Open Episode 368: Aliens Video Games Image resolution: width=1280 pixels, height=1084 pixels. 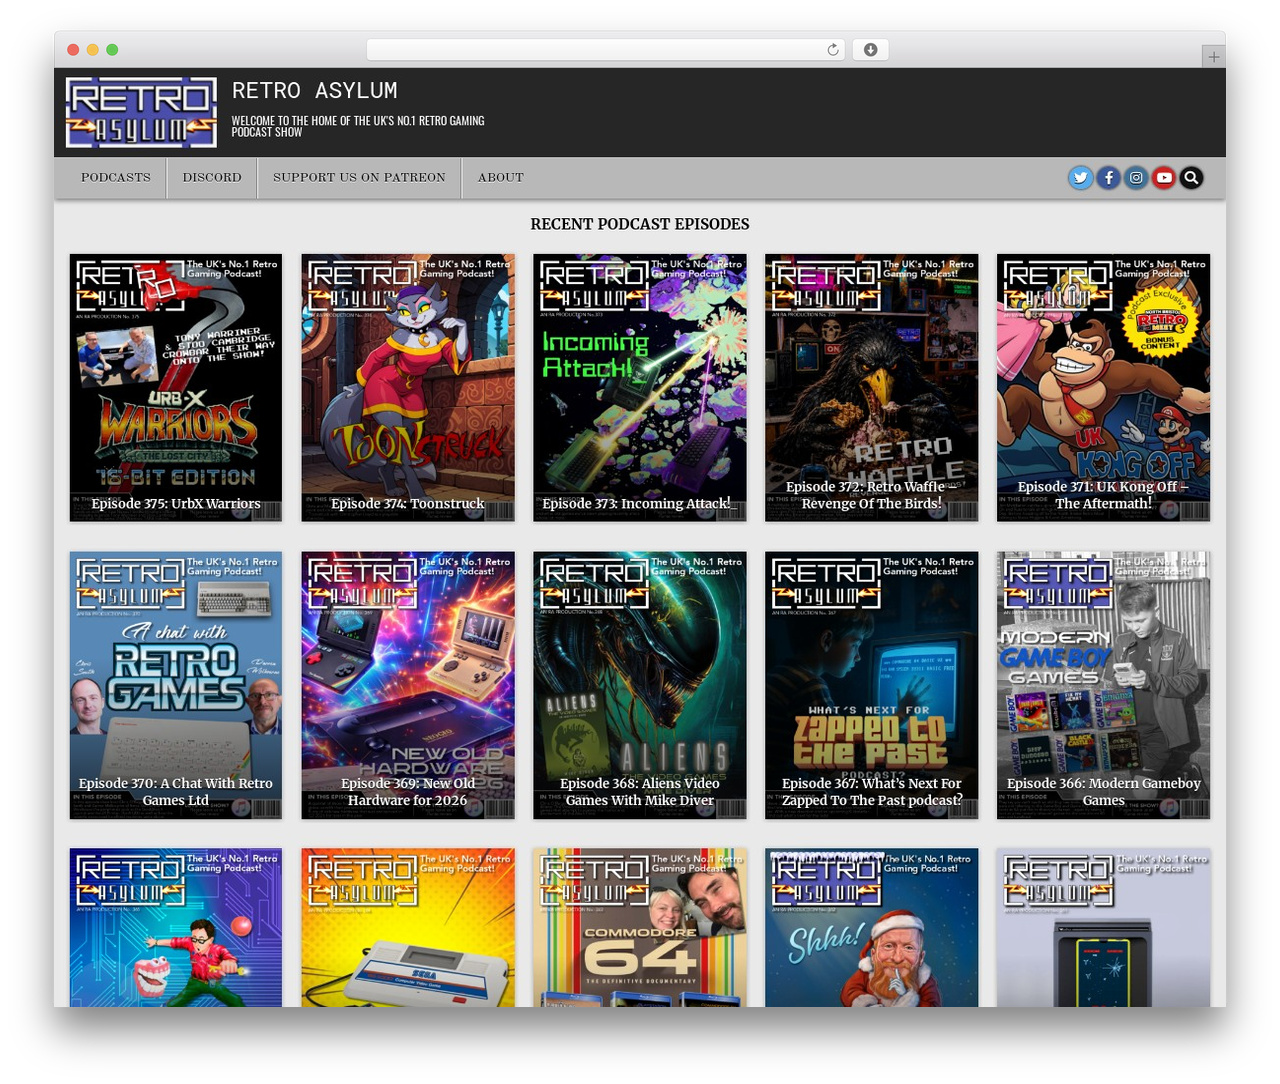[640, 685]
